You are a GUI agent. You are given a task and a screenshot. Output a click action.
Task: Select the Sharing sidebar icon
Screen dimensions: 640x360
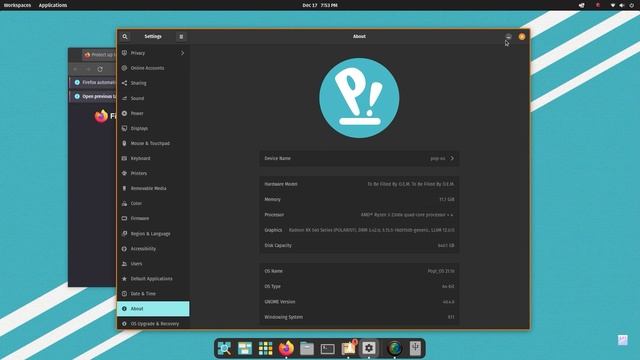point(124,83)
